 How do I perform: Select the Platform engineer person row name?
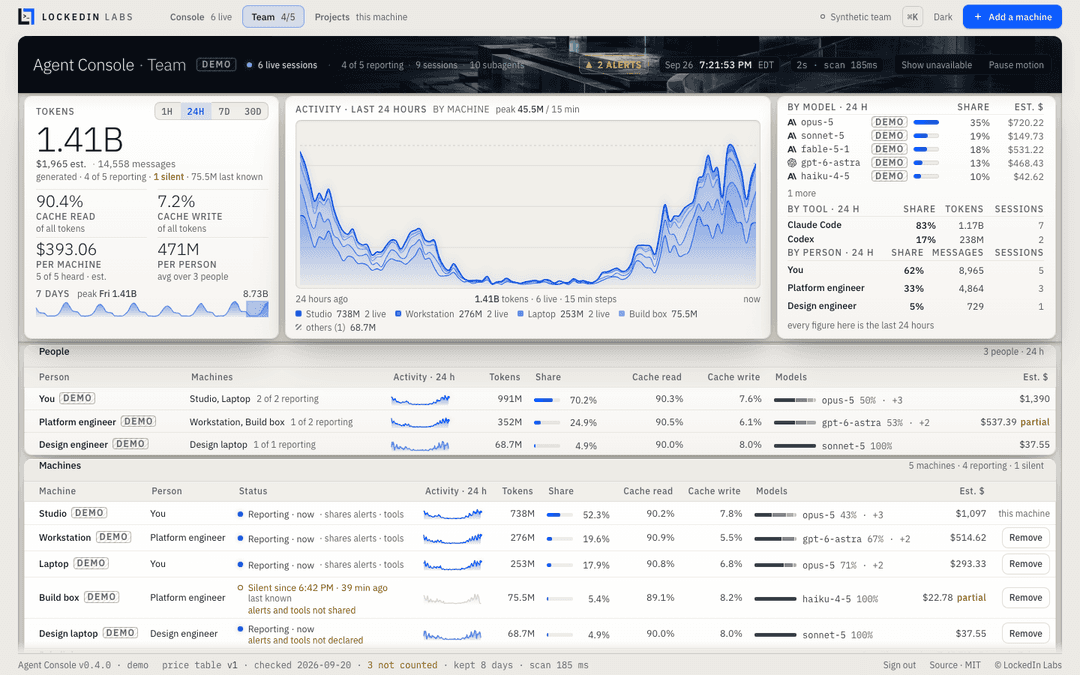77,422
